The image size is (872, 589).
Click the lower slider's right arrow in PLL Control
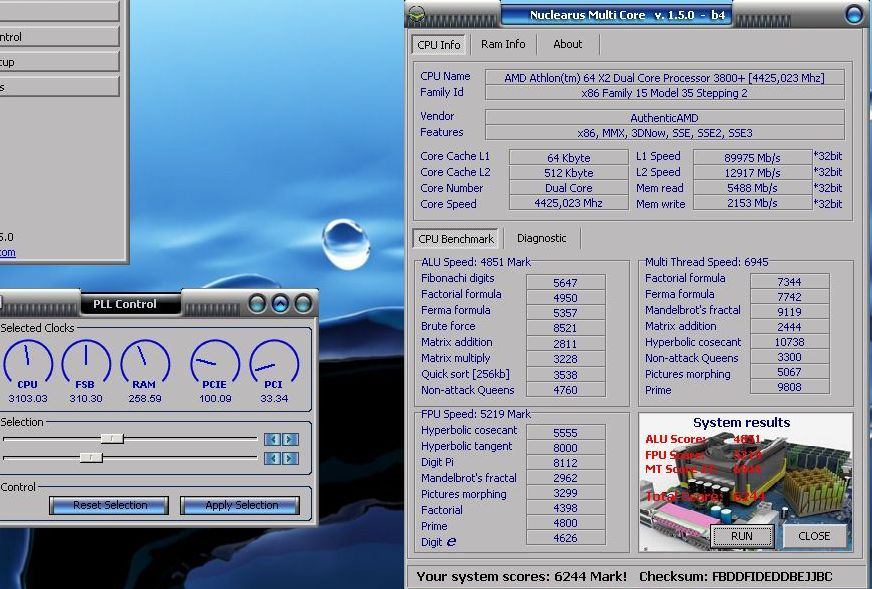pos(290,458)
